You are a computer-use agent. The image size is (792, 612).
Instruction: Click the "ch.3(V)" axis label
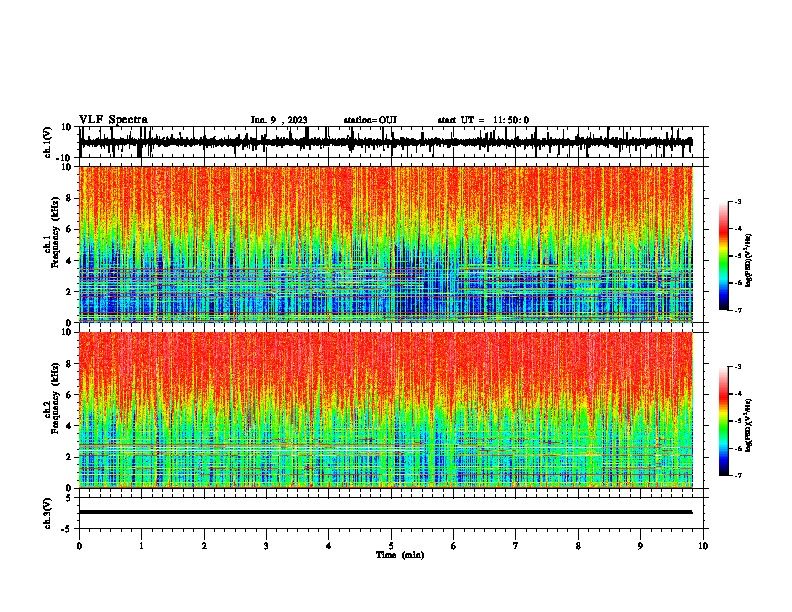coord(48,513)
